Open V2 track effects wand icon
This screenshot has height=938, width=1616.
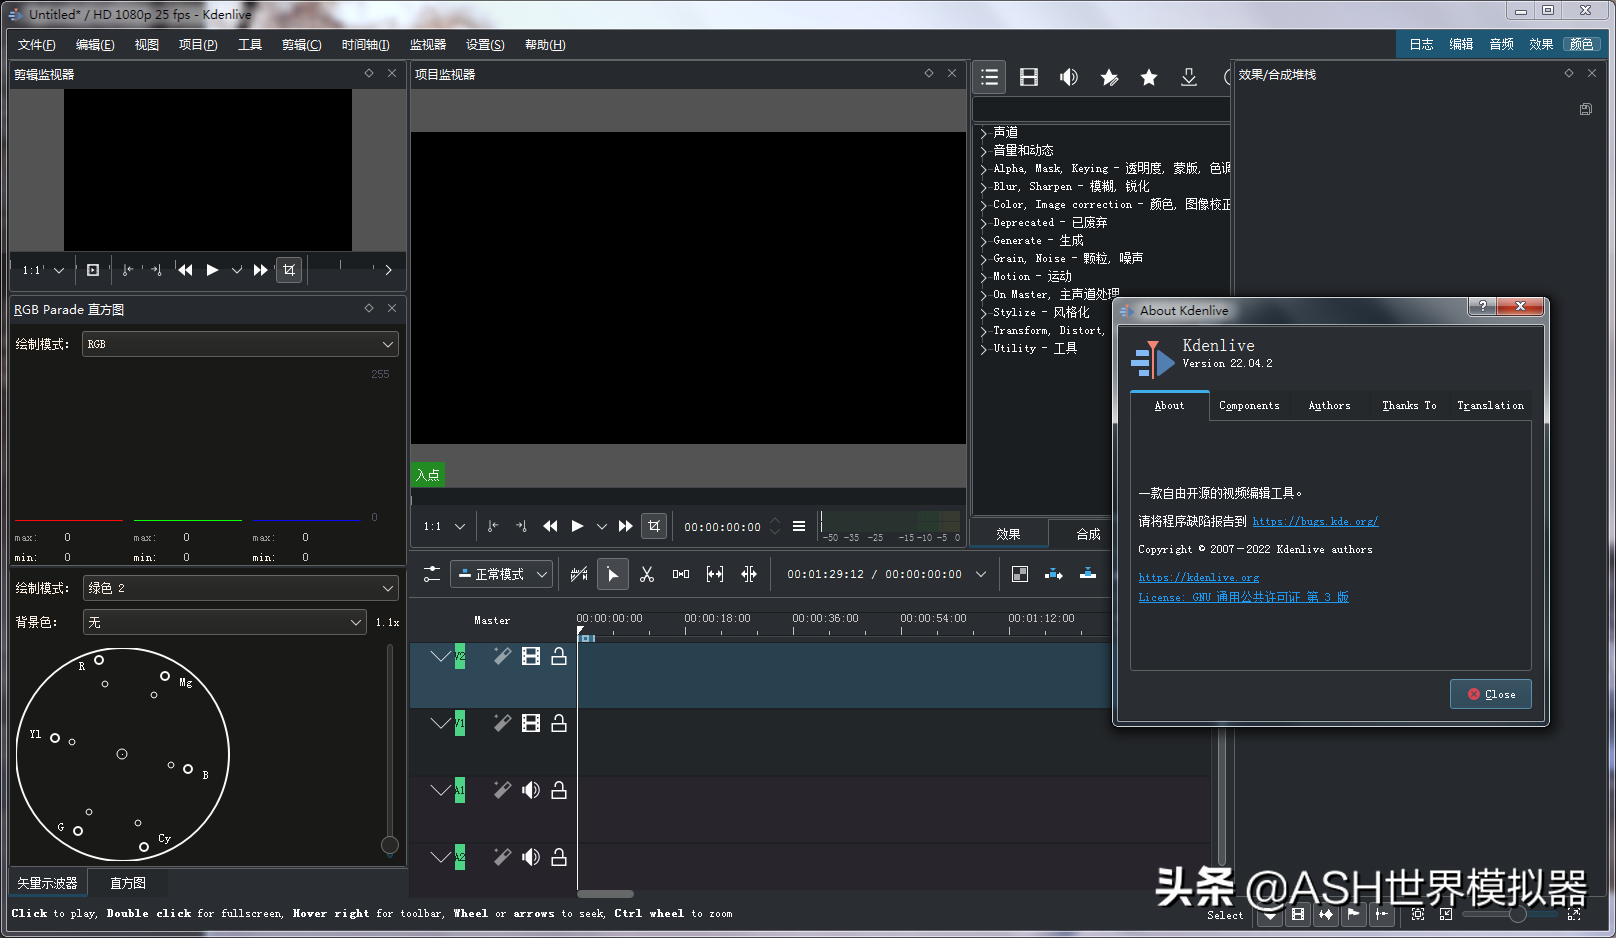502,656
